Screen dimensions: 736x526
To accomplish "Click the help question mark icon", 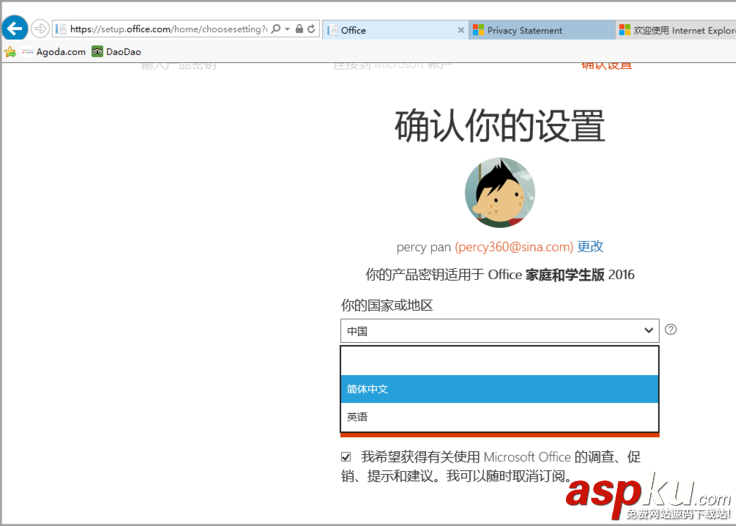I will click(x=671, y=329).
